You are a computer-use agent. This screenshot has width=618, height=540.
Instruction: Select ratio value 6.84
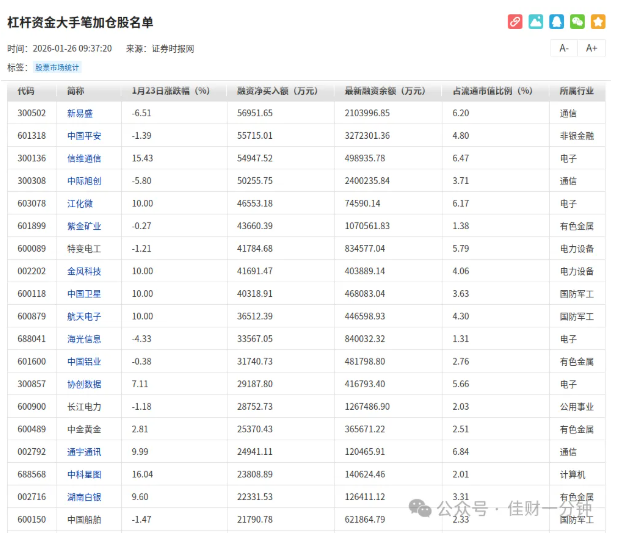tap(461, 452)
